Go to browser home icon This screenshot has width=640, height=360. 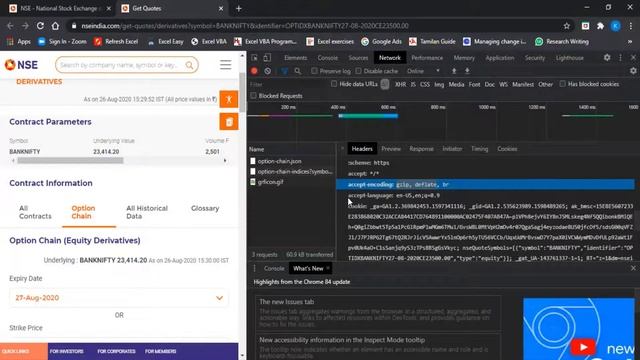pos(55,26)
